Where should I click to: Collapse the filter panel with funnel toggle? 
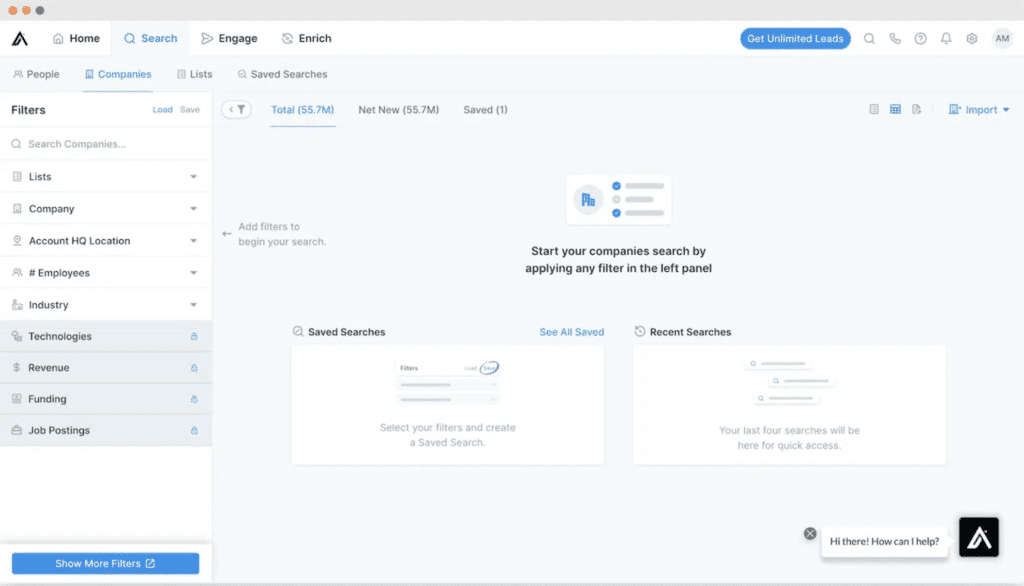[x=236, y=110]
